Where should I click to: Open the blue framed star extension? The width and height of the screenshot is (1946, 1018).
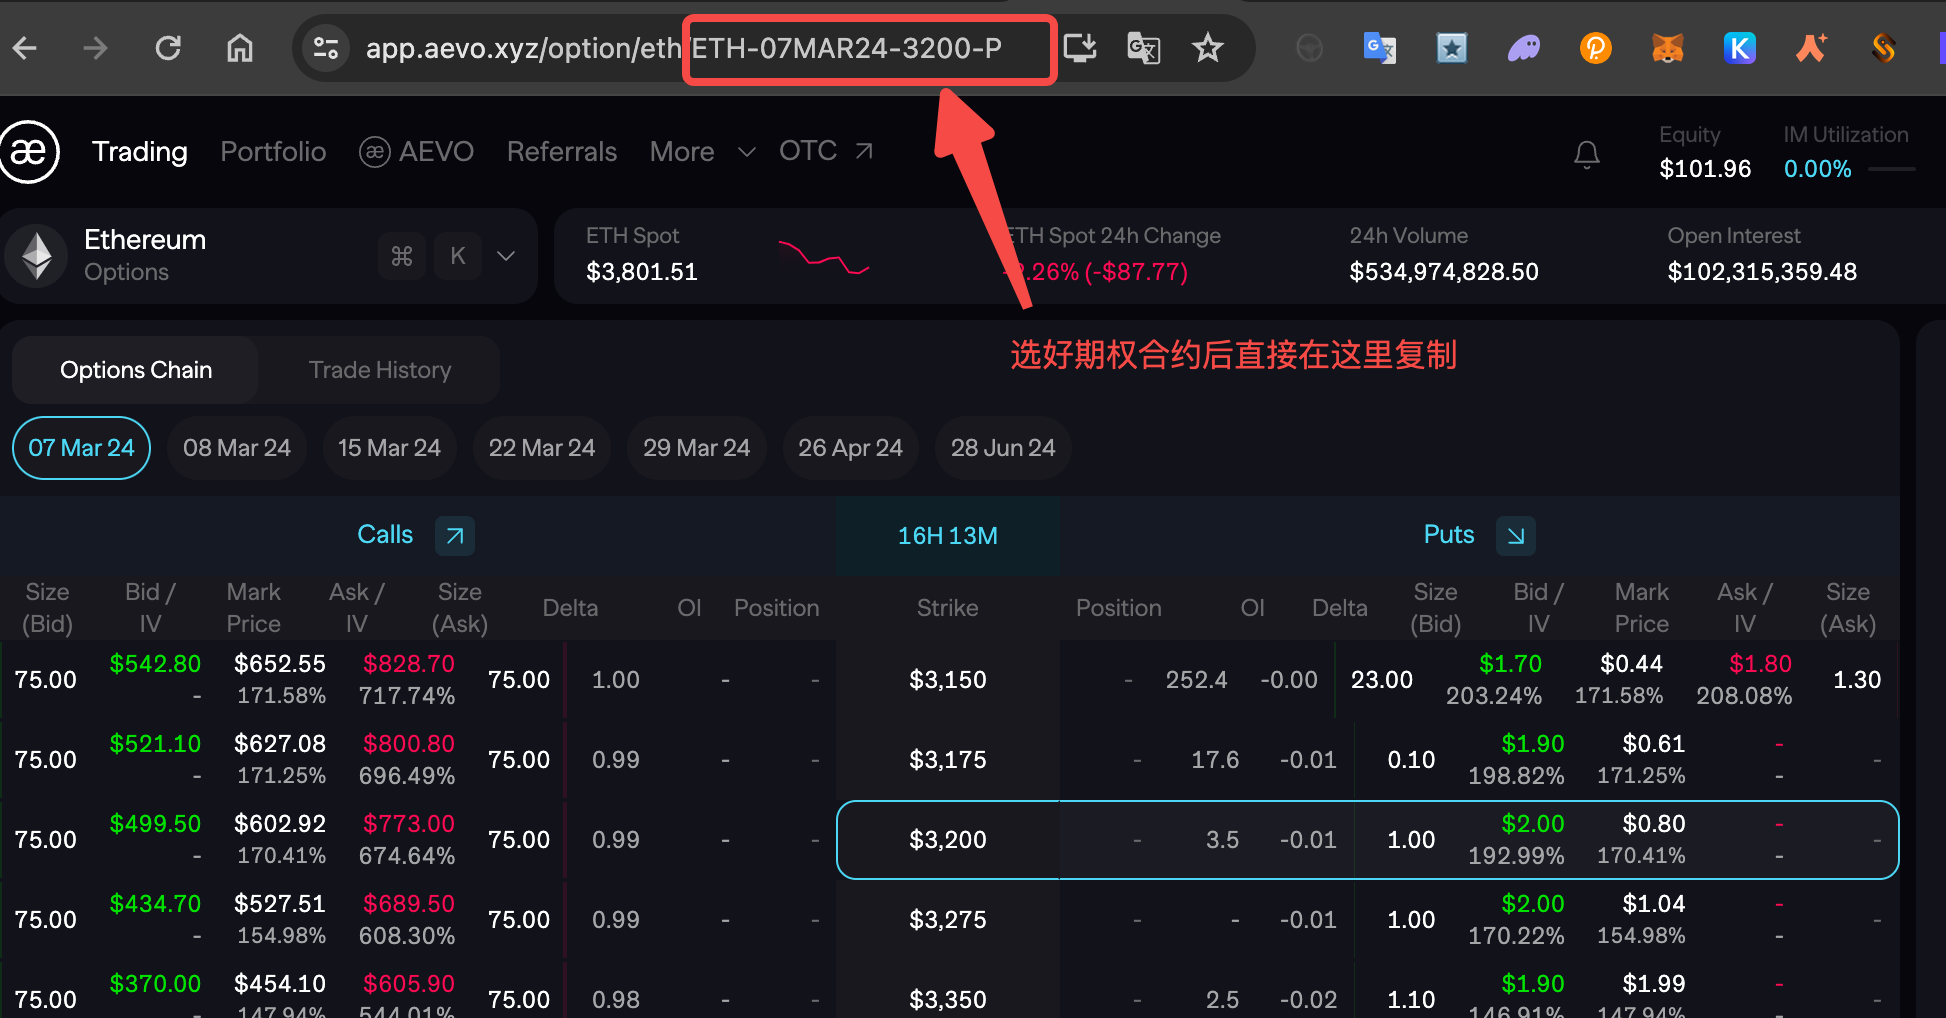pyautogui.click(x=1452, y=48)
